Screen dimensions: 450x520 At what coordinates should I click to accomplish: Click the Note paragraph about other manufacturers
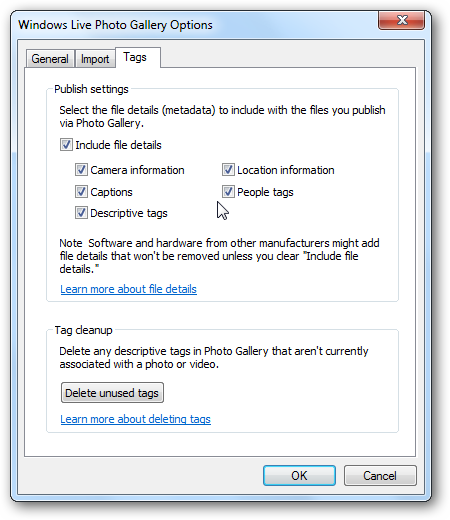pyautogui.click(x=219, y=256)
